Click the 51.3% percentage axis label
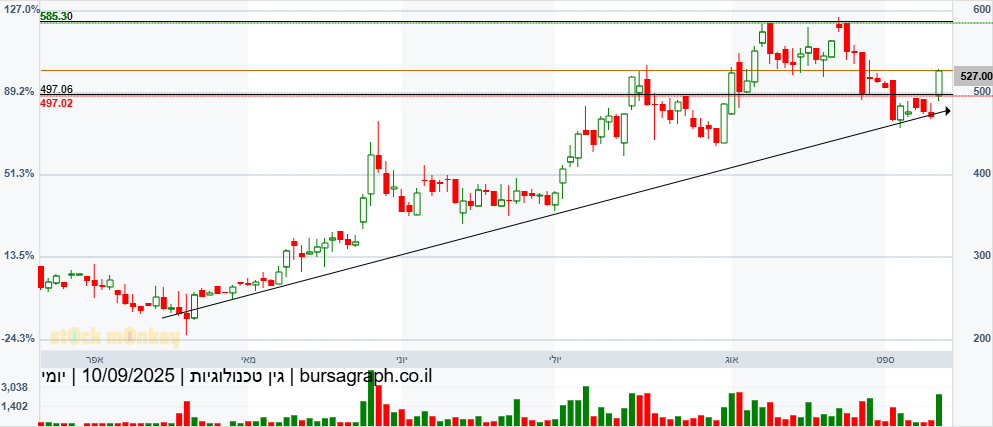This screenshot has height=427, width=993. [20, 174]
